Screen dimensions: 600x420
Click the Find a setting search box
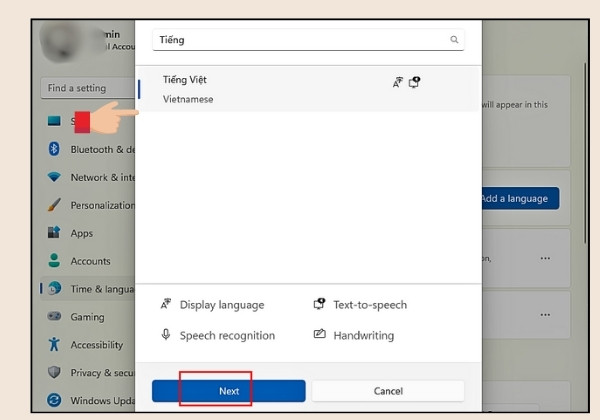click(x=88, y=88)
